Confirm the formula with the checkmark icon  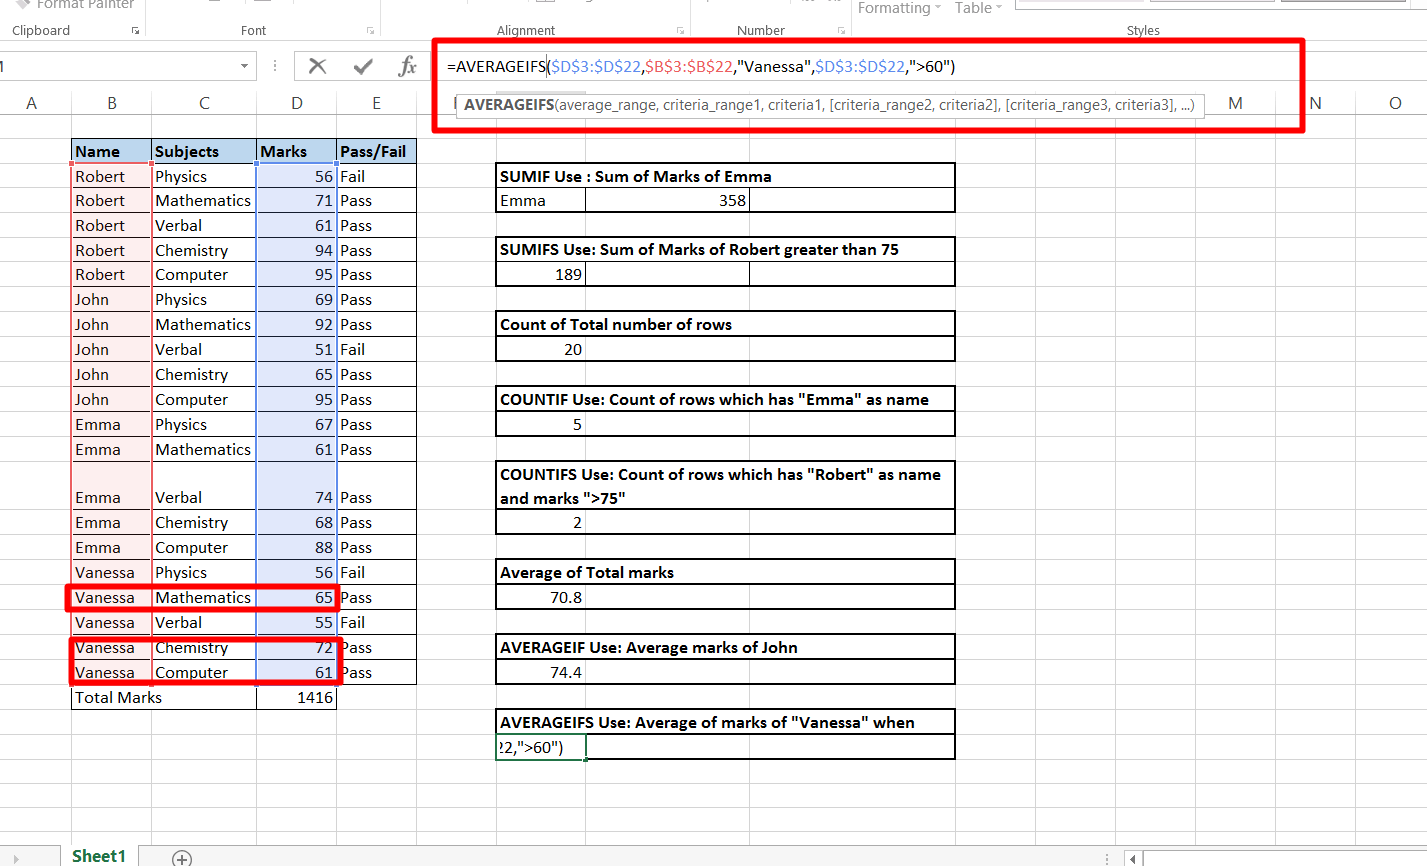(363, 67)
